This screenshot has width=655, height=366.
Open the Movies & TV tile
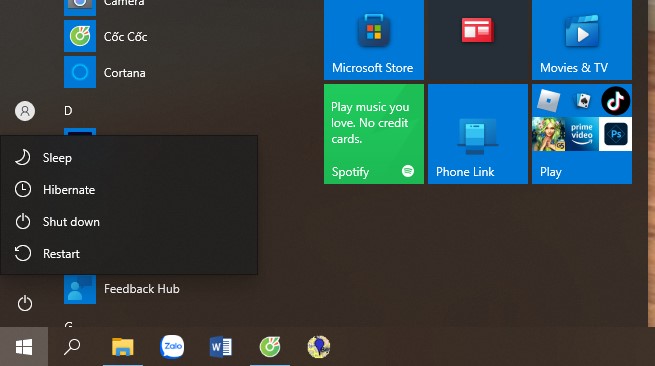click(x=582, y=40)
